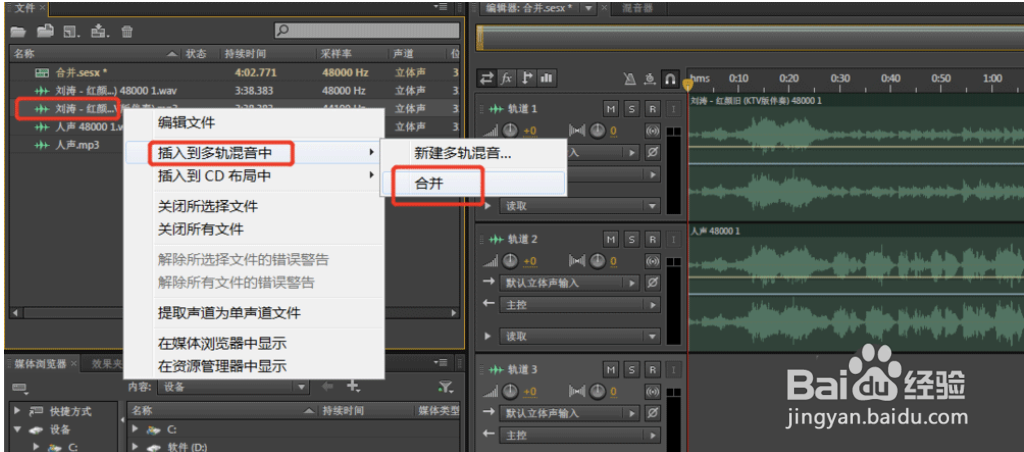Select 合并 in the submenu
This screenshot has width=1024, height=452.
(x=473, y=184)
